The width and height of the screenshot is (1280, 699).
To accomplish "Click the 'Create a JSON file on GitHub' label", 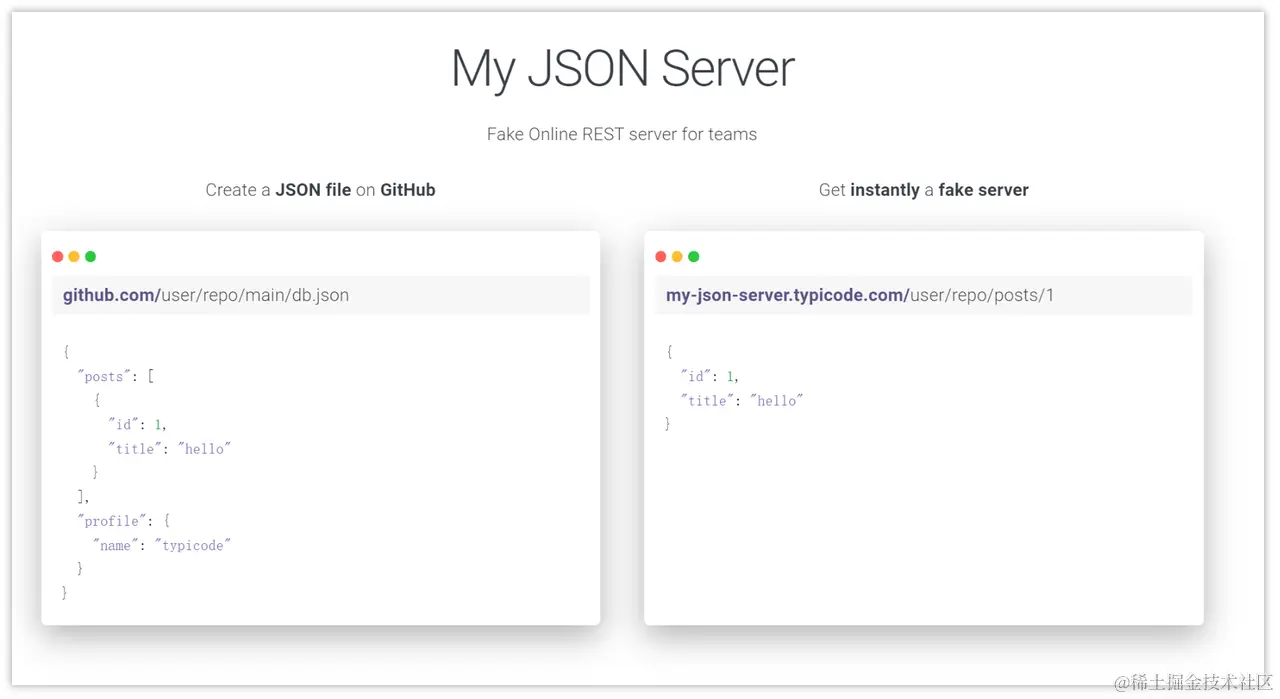I will (320, 189).
